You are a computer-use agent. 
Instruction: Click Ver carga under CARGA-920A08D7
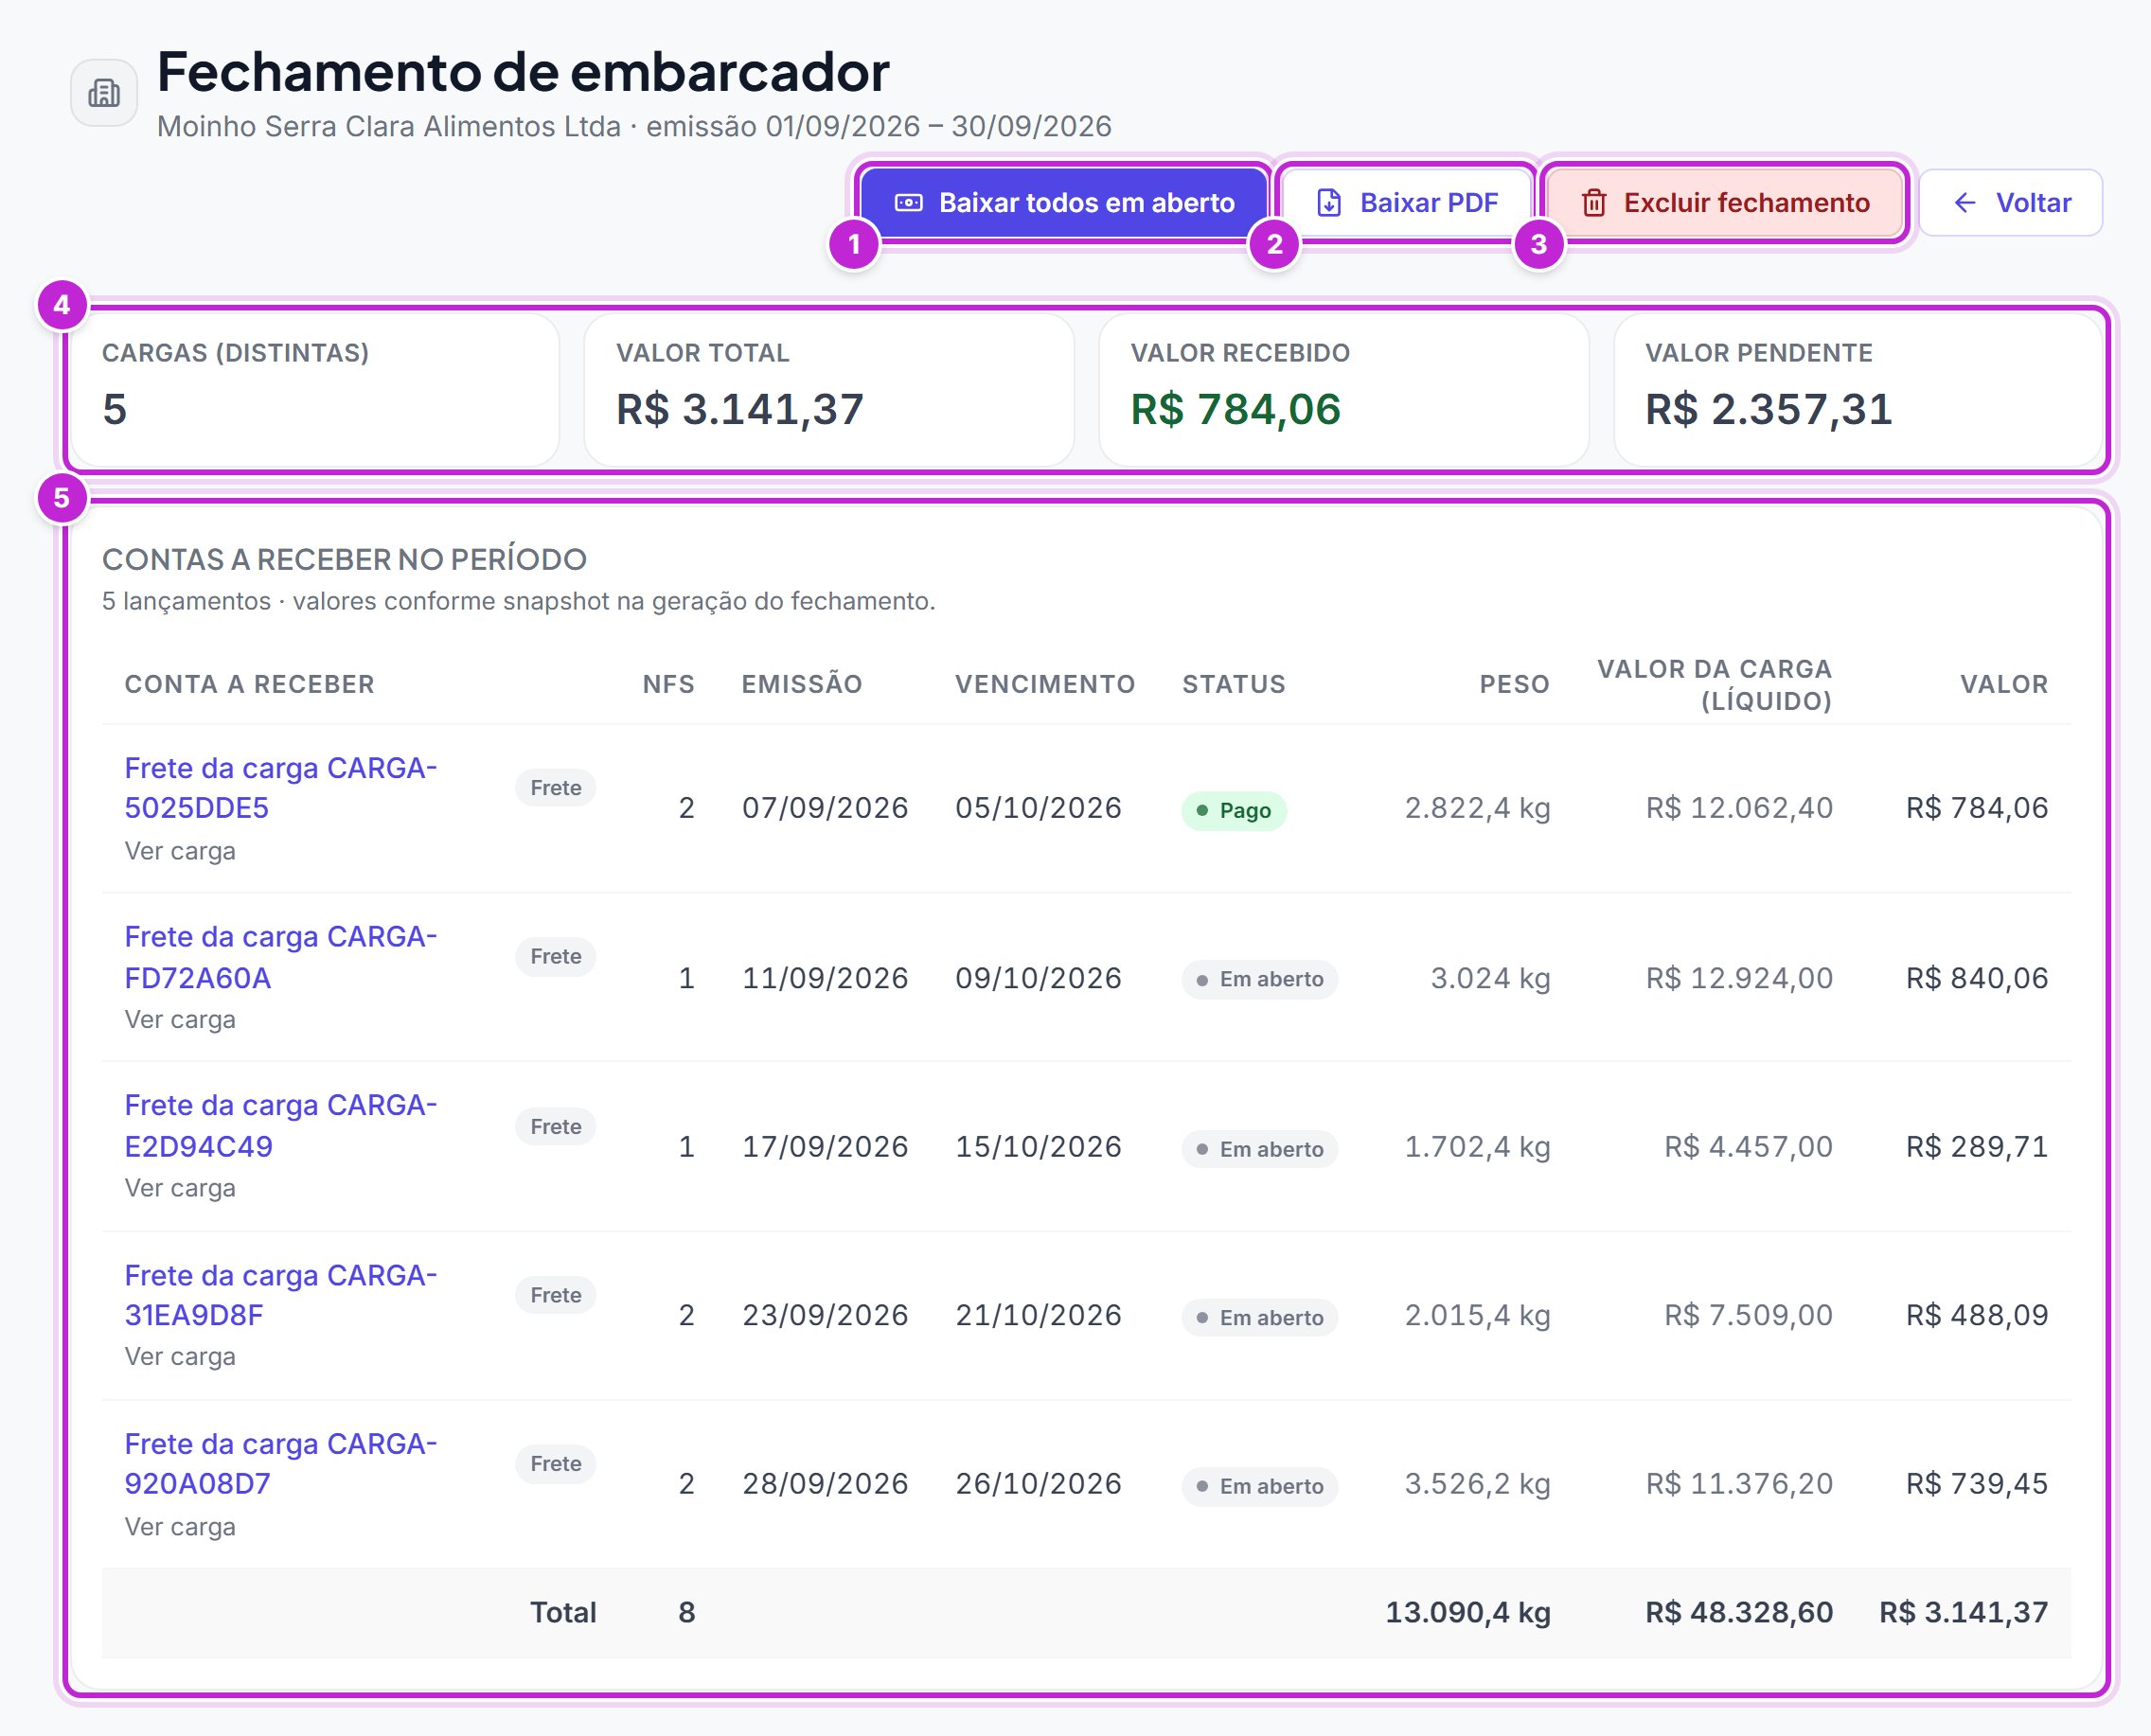180,1527
